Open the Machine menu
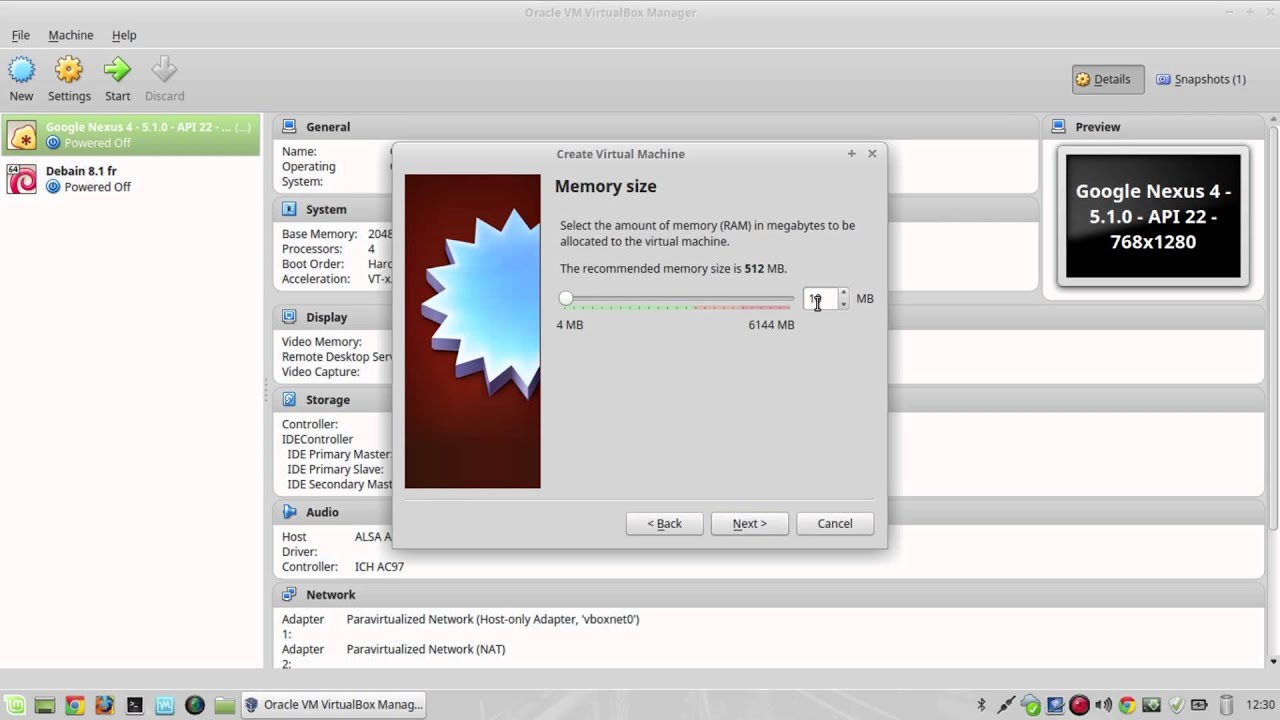Viewport: 1280px width, 720px height. click(71, 35)
